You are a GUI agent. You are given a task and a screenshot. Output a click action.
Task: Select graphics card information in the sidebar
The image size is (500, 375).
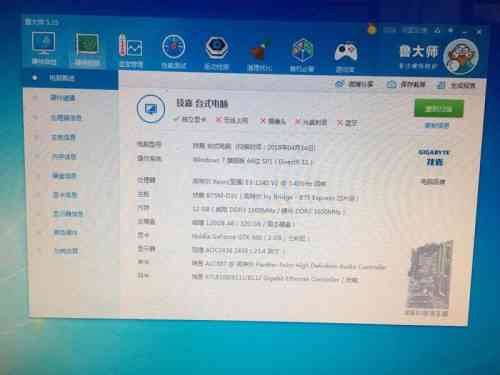coord(65,195)
